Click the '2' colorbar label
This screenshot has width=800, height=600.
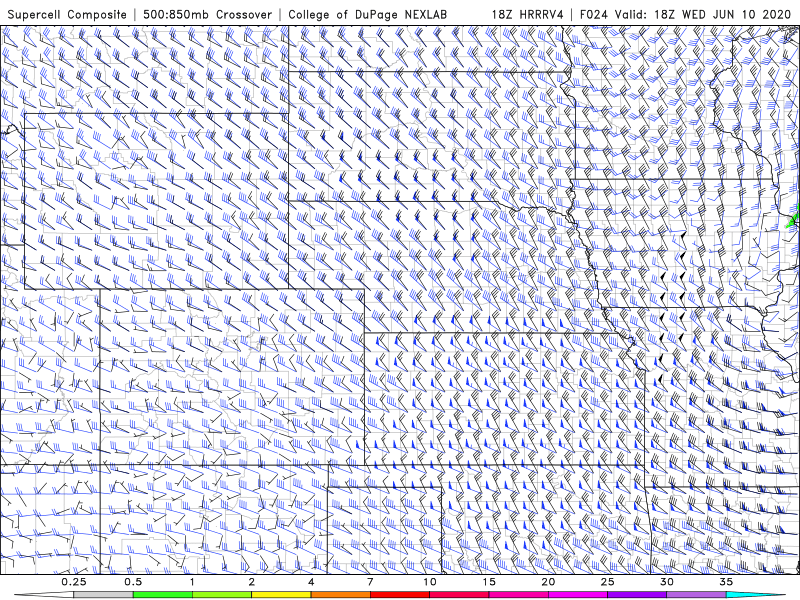[x=252, y=582]
